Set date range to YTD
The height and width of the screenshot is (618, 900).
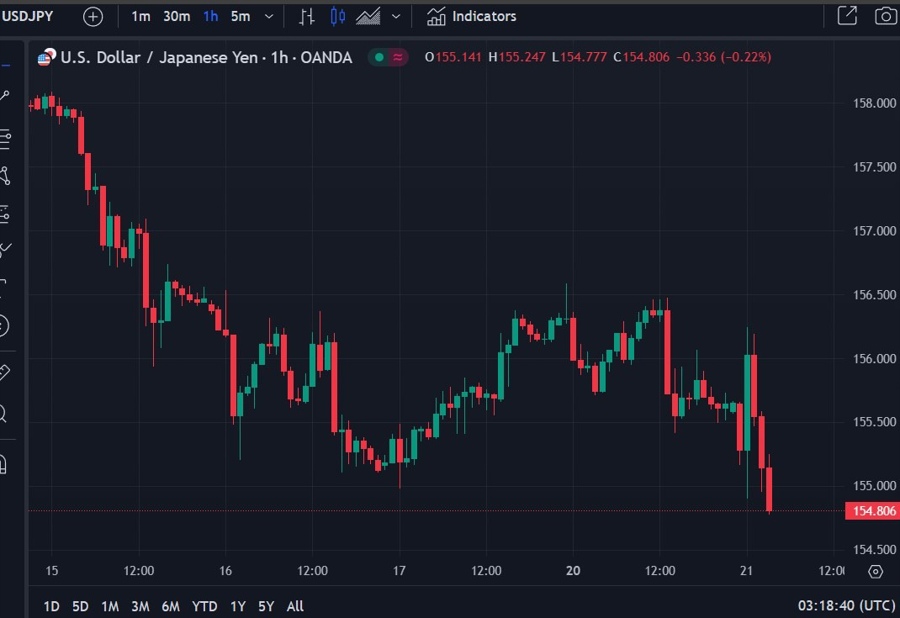click(x=204, y=606)
